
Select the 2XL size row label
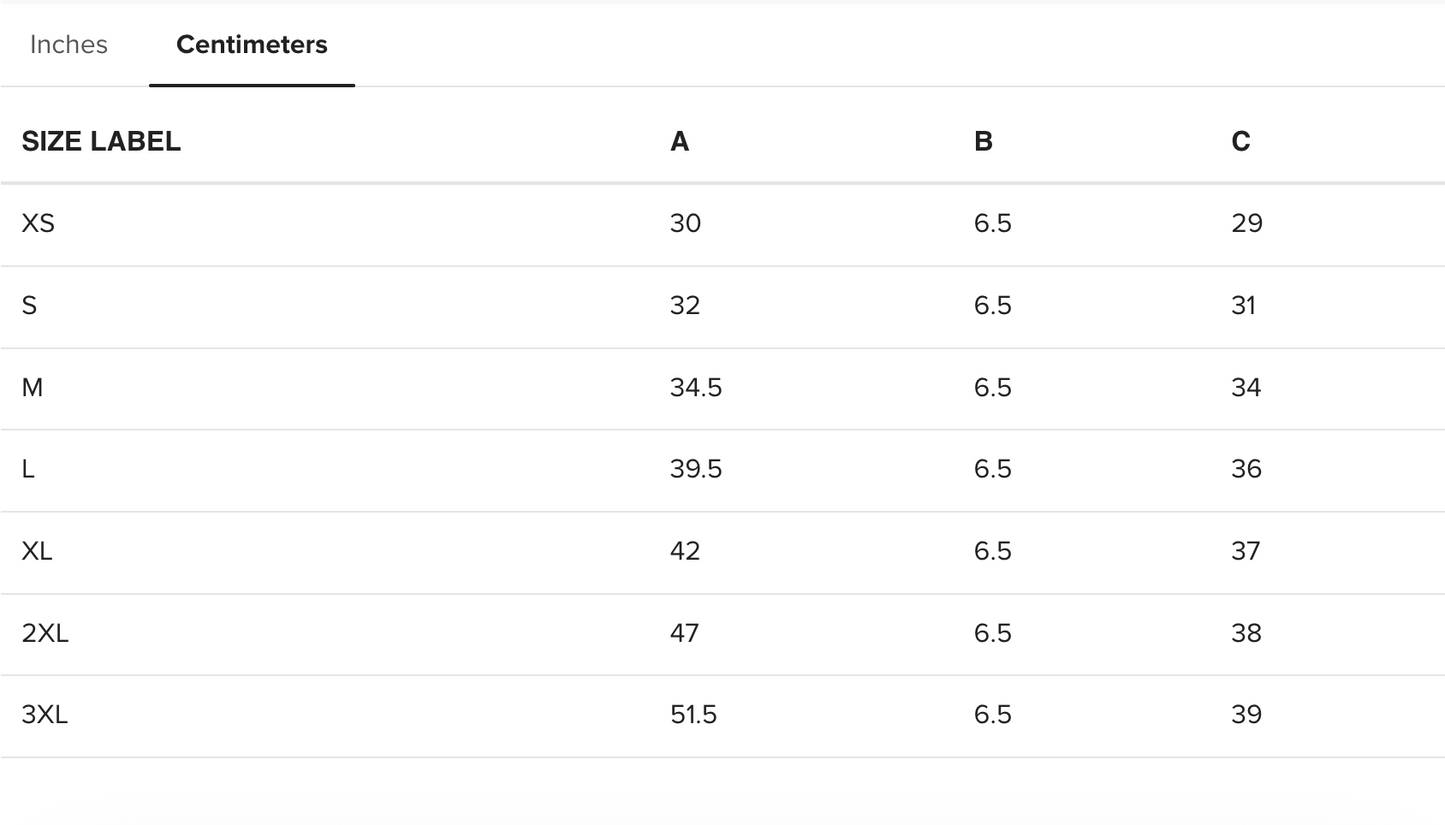[x=45, y=633]
